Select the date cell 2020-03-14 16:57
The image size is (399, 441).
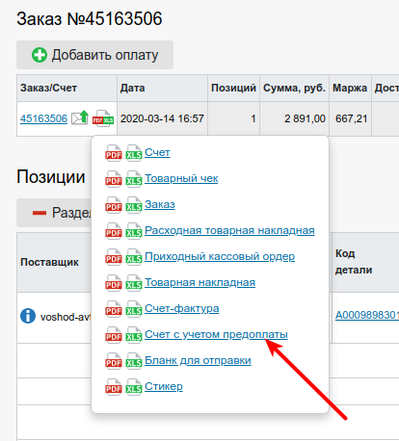(162, 118)
